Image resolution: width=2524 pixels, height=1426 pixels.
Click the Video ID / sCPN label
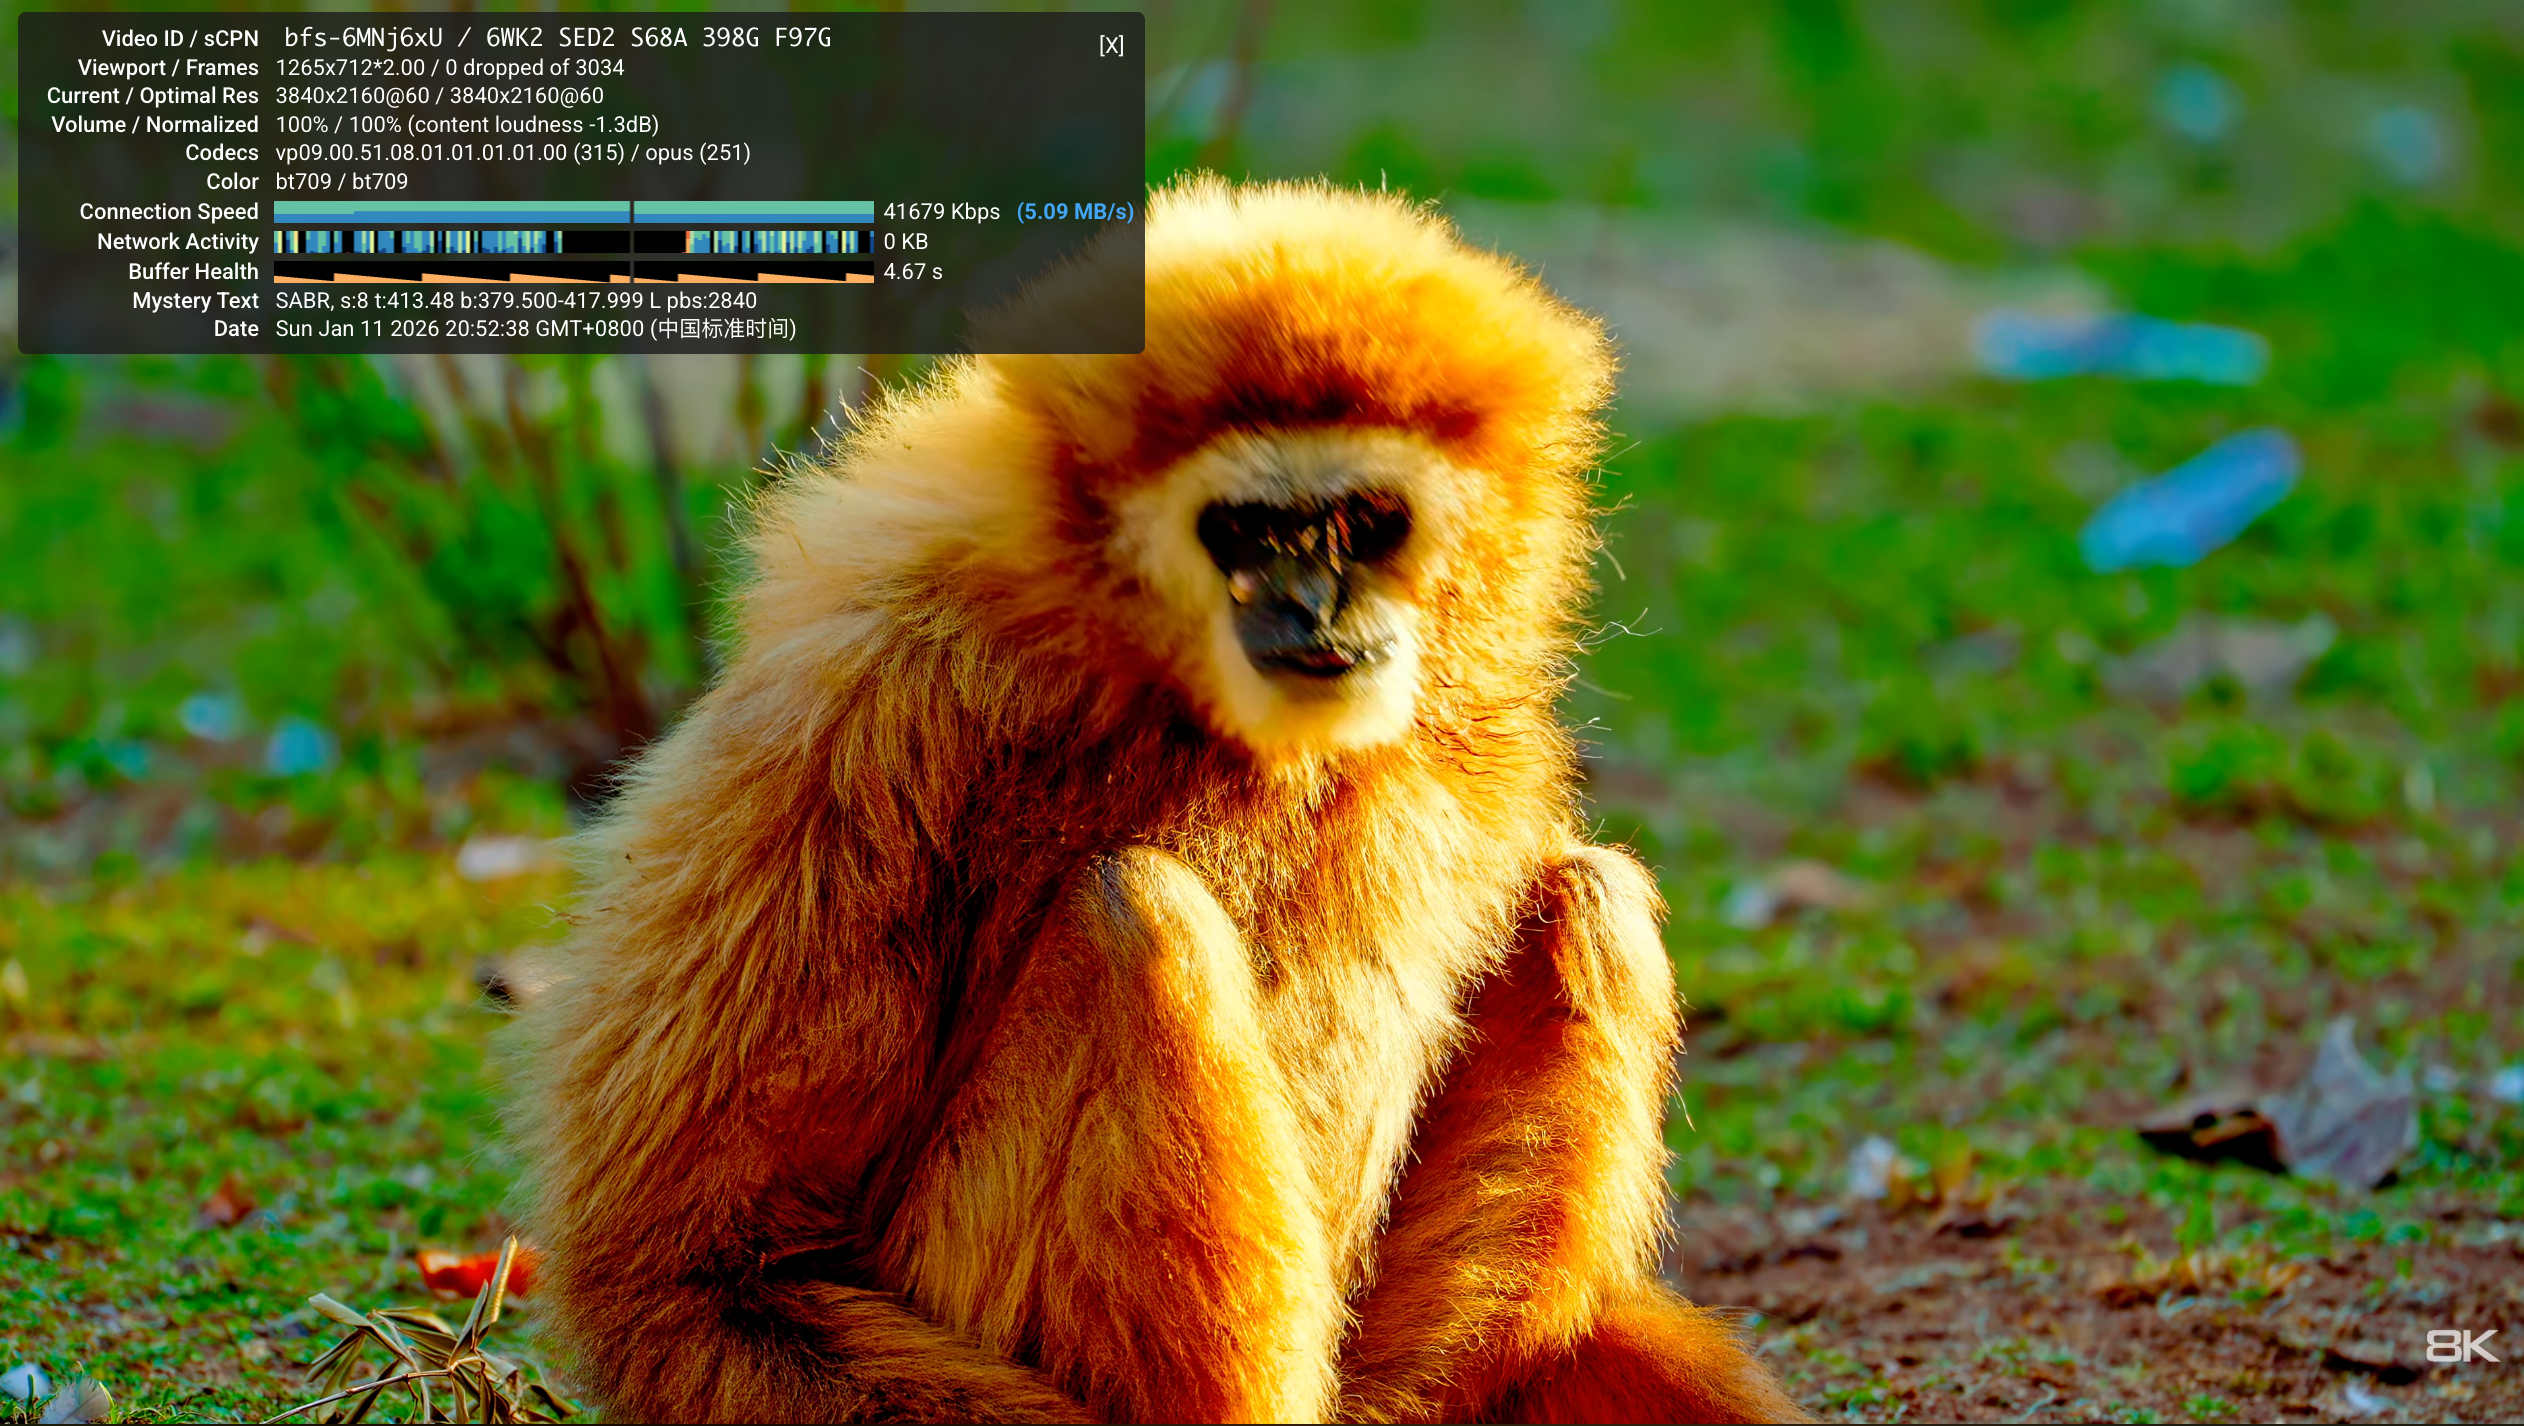coord(180,39)
